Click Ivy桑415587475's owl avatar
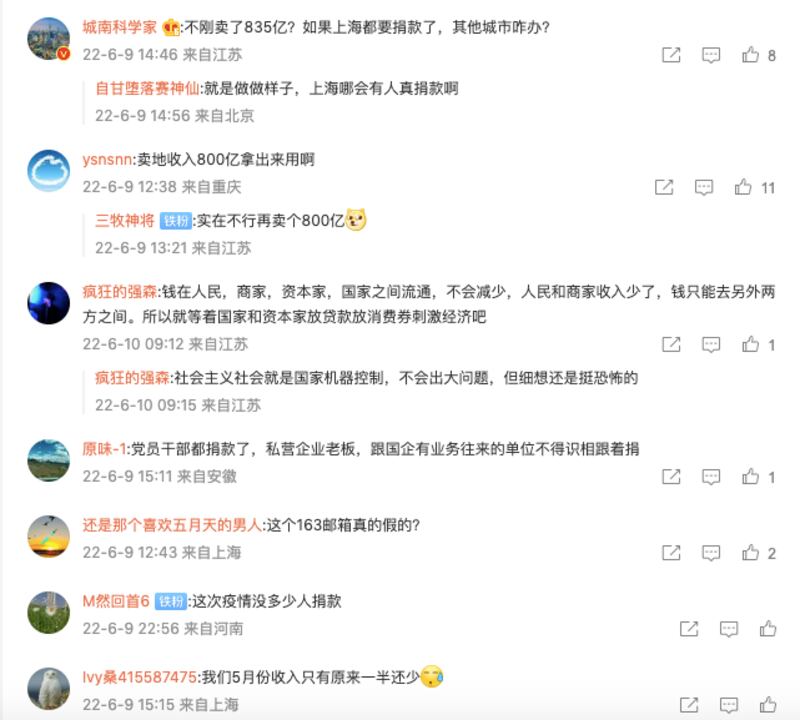Viewport: 800px width, 720px height. click(x=48, y=688)
